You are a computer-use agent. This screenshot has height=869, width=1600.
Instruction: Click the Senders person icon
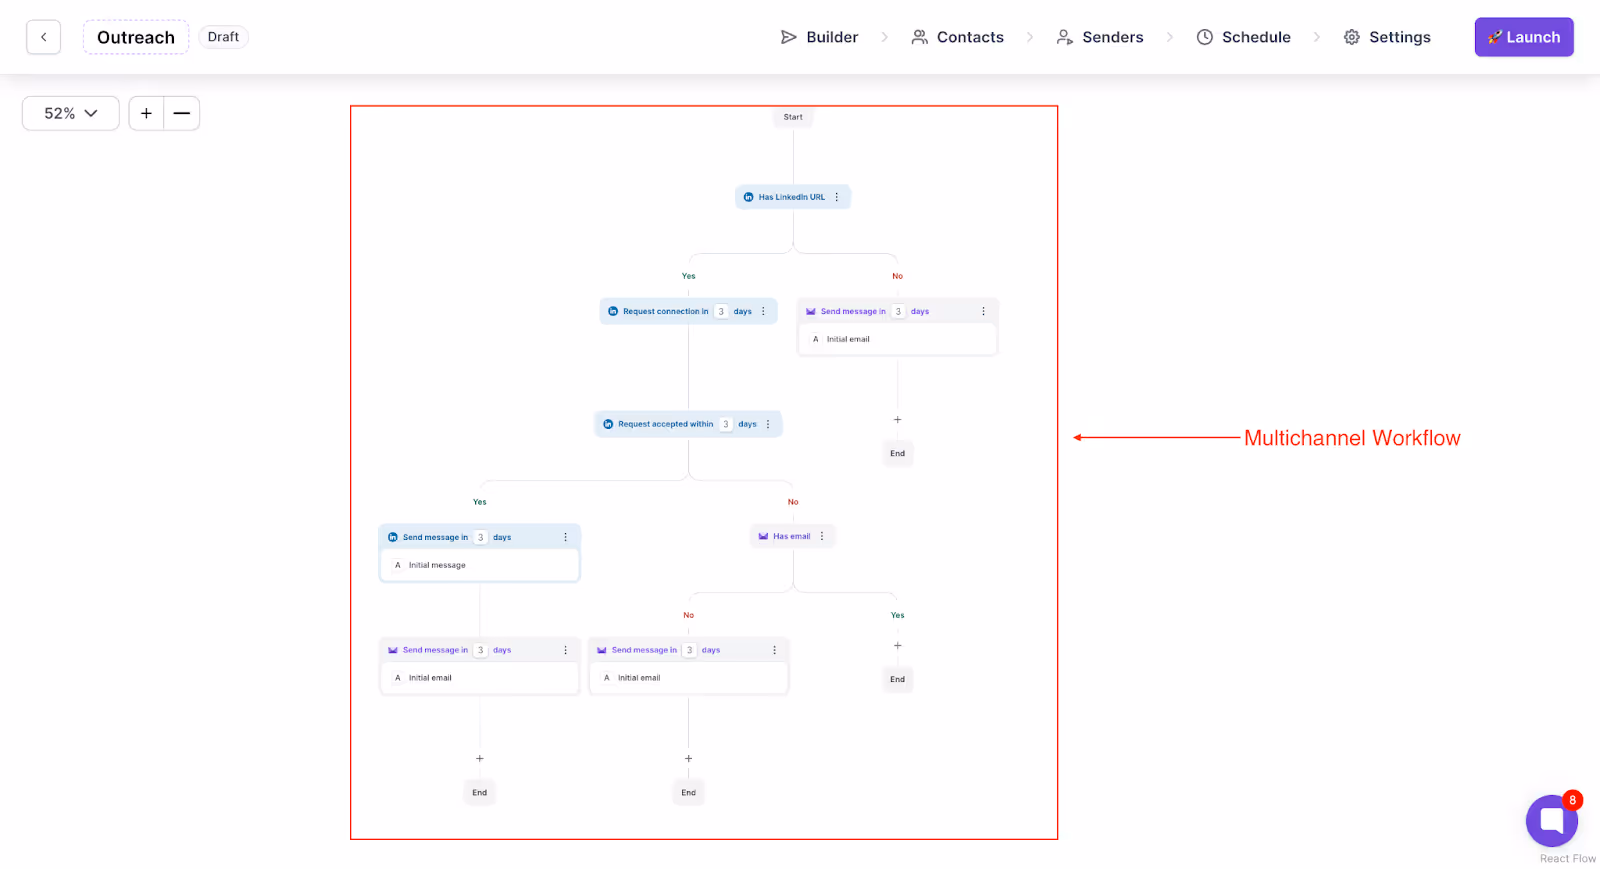click(1065, 37)
